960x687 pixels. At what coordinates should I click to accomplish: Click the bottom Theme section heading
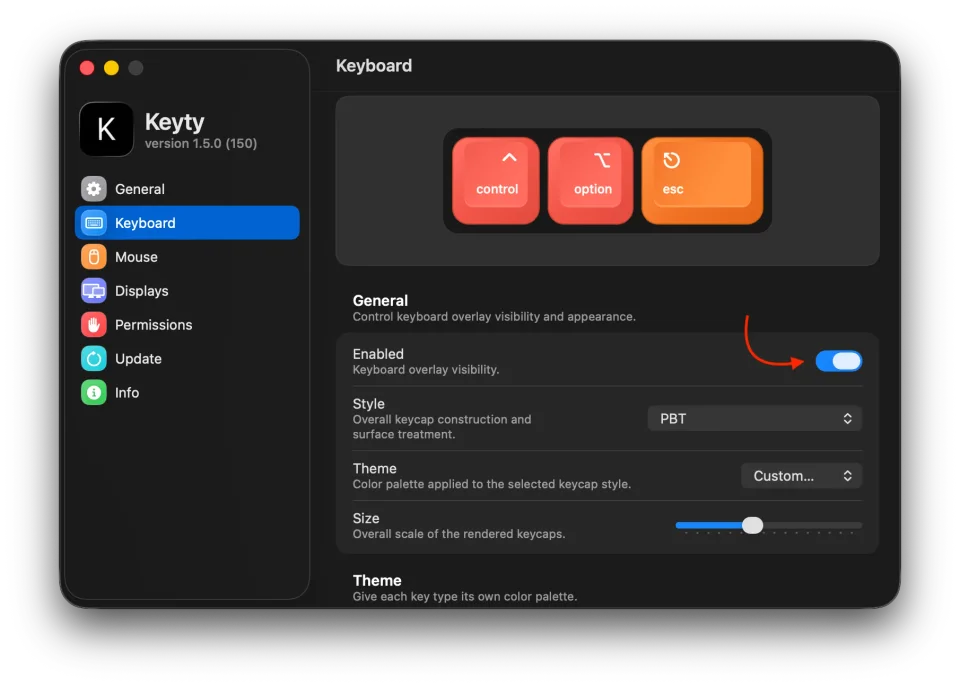click(377, 580)
